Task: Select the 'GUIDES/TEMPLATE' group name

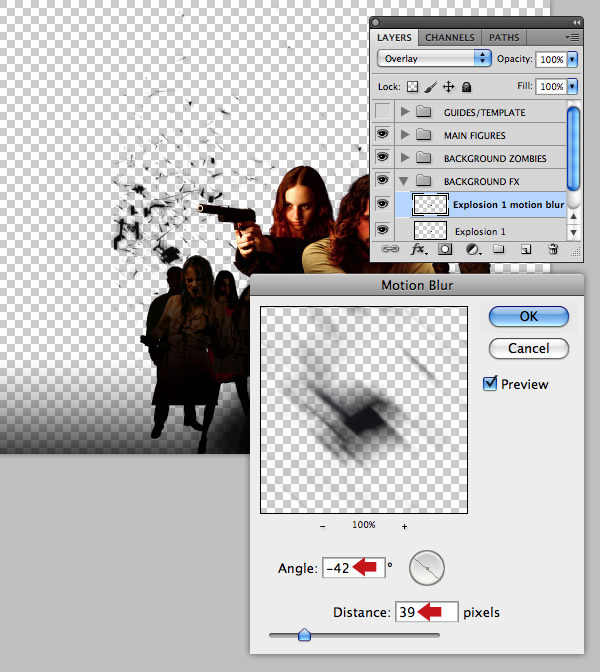Action: 485,112
